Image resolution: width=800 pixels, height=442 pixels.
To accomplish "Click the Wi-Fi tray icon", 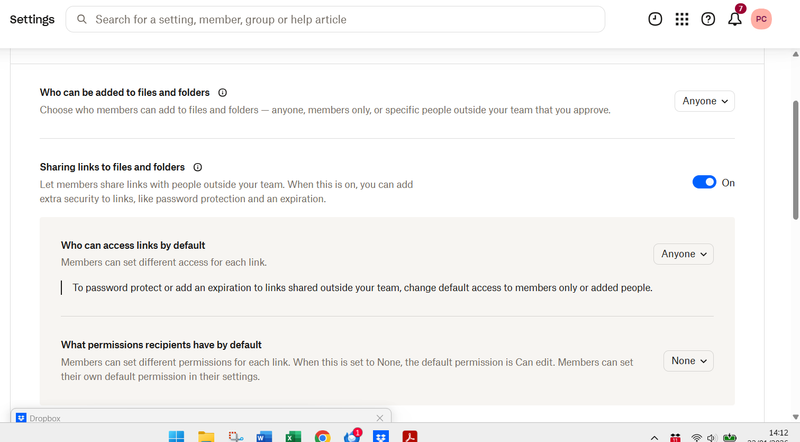I will pyautogui.click(x=696, y=438).
